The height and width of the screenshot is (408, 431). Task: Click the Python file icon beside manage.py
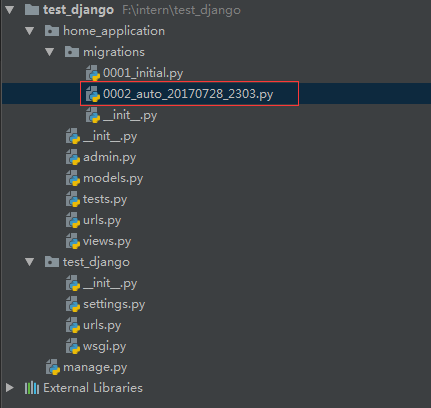pyautogui.click(x=53, y=367)
